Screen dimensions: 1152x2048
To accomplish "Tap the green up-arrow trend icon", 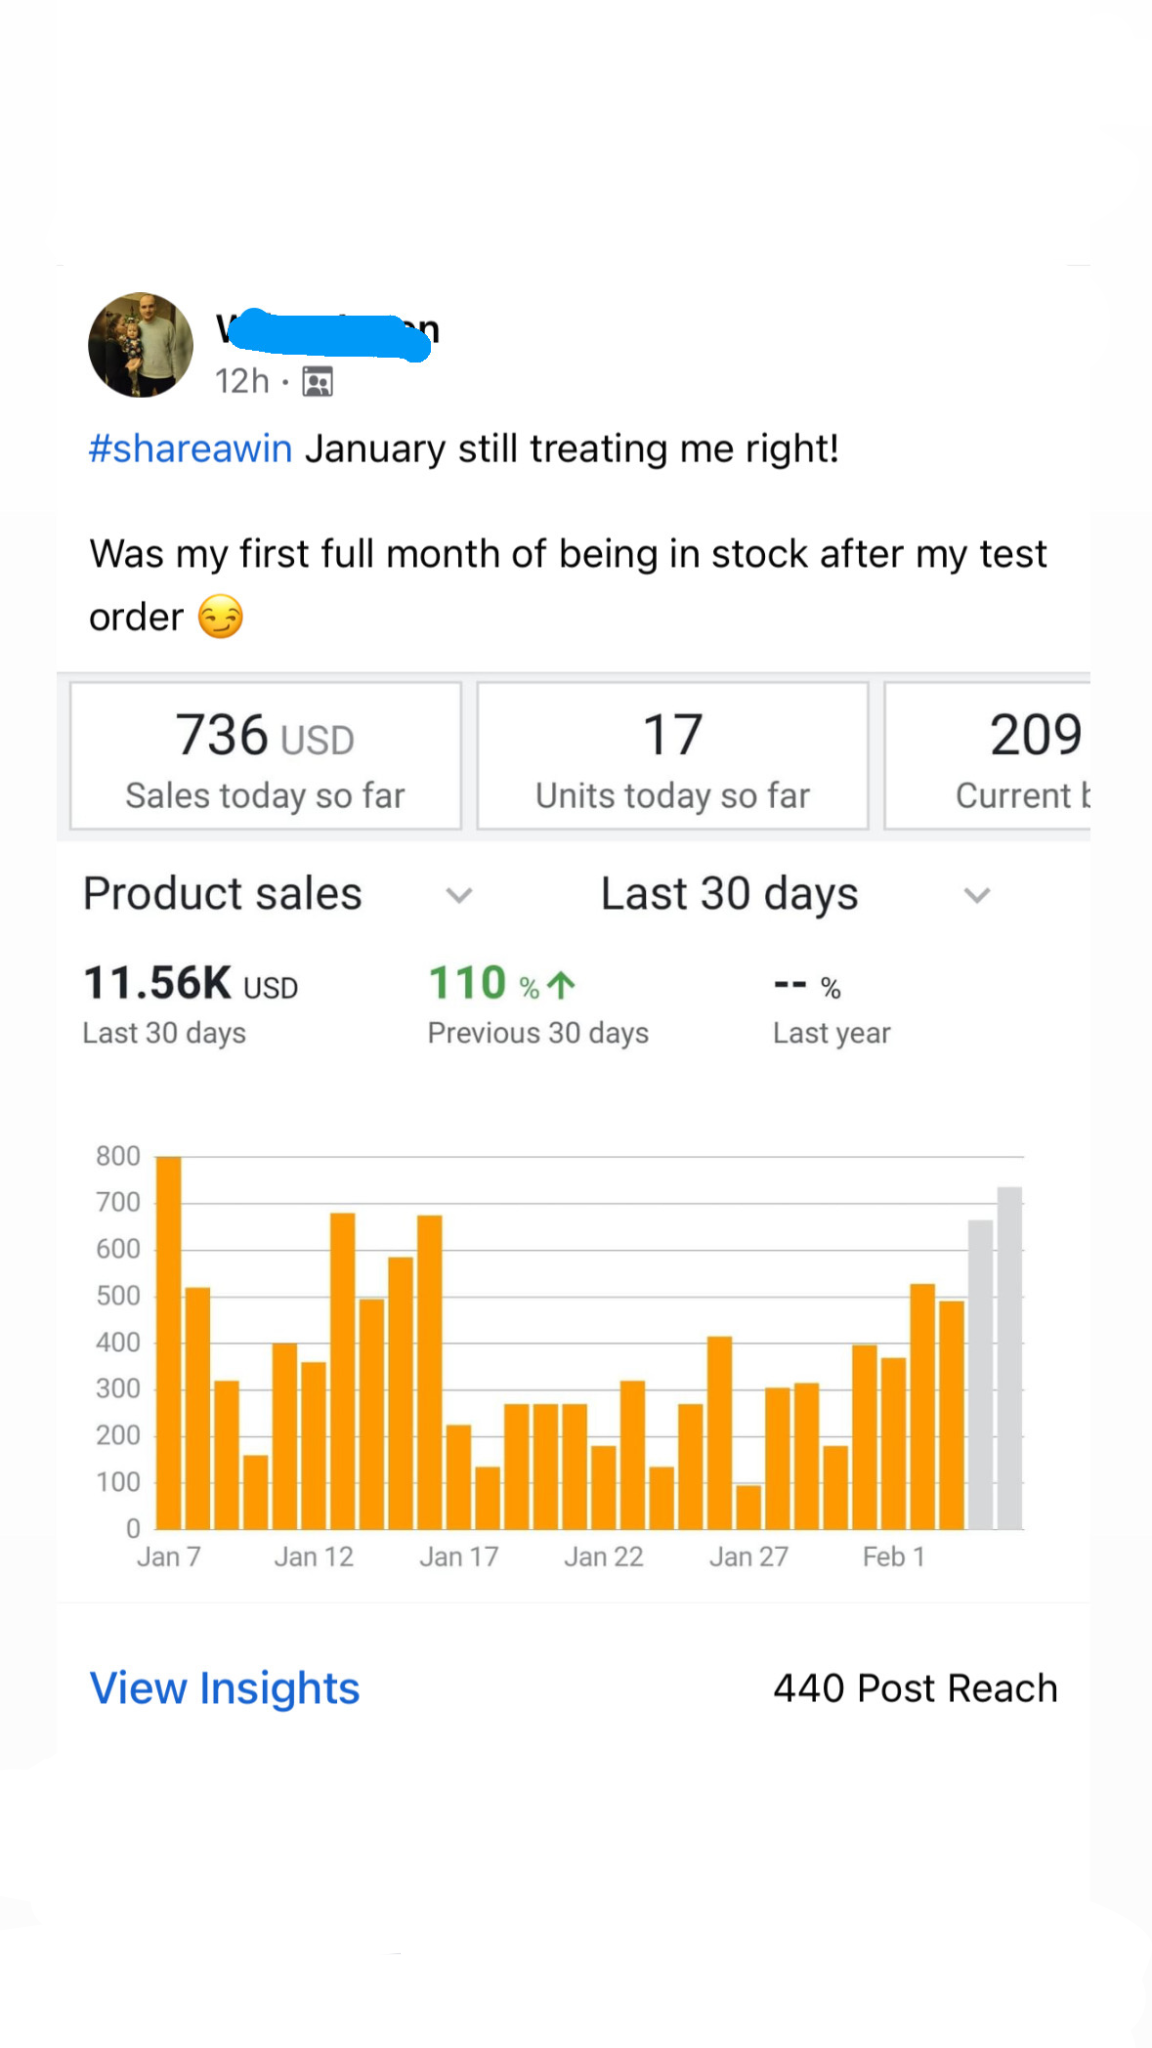I will click(x=562, y=986).
